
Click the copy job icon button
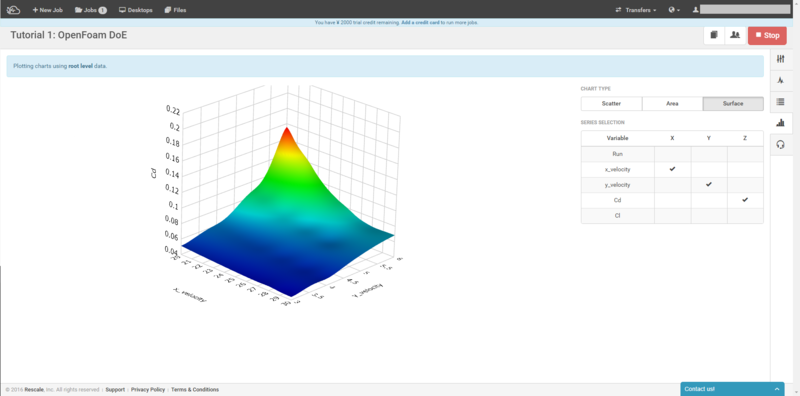[714, 35]
